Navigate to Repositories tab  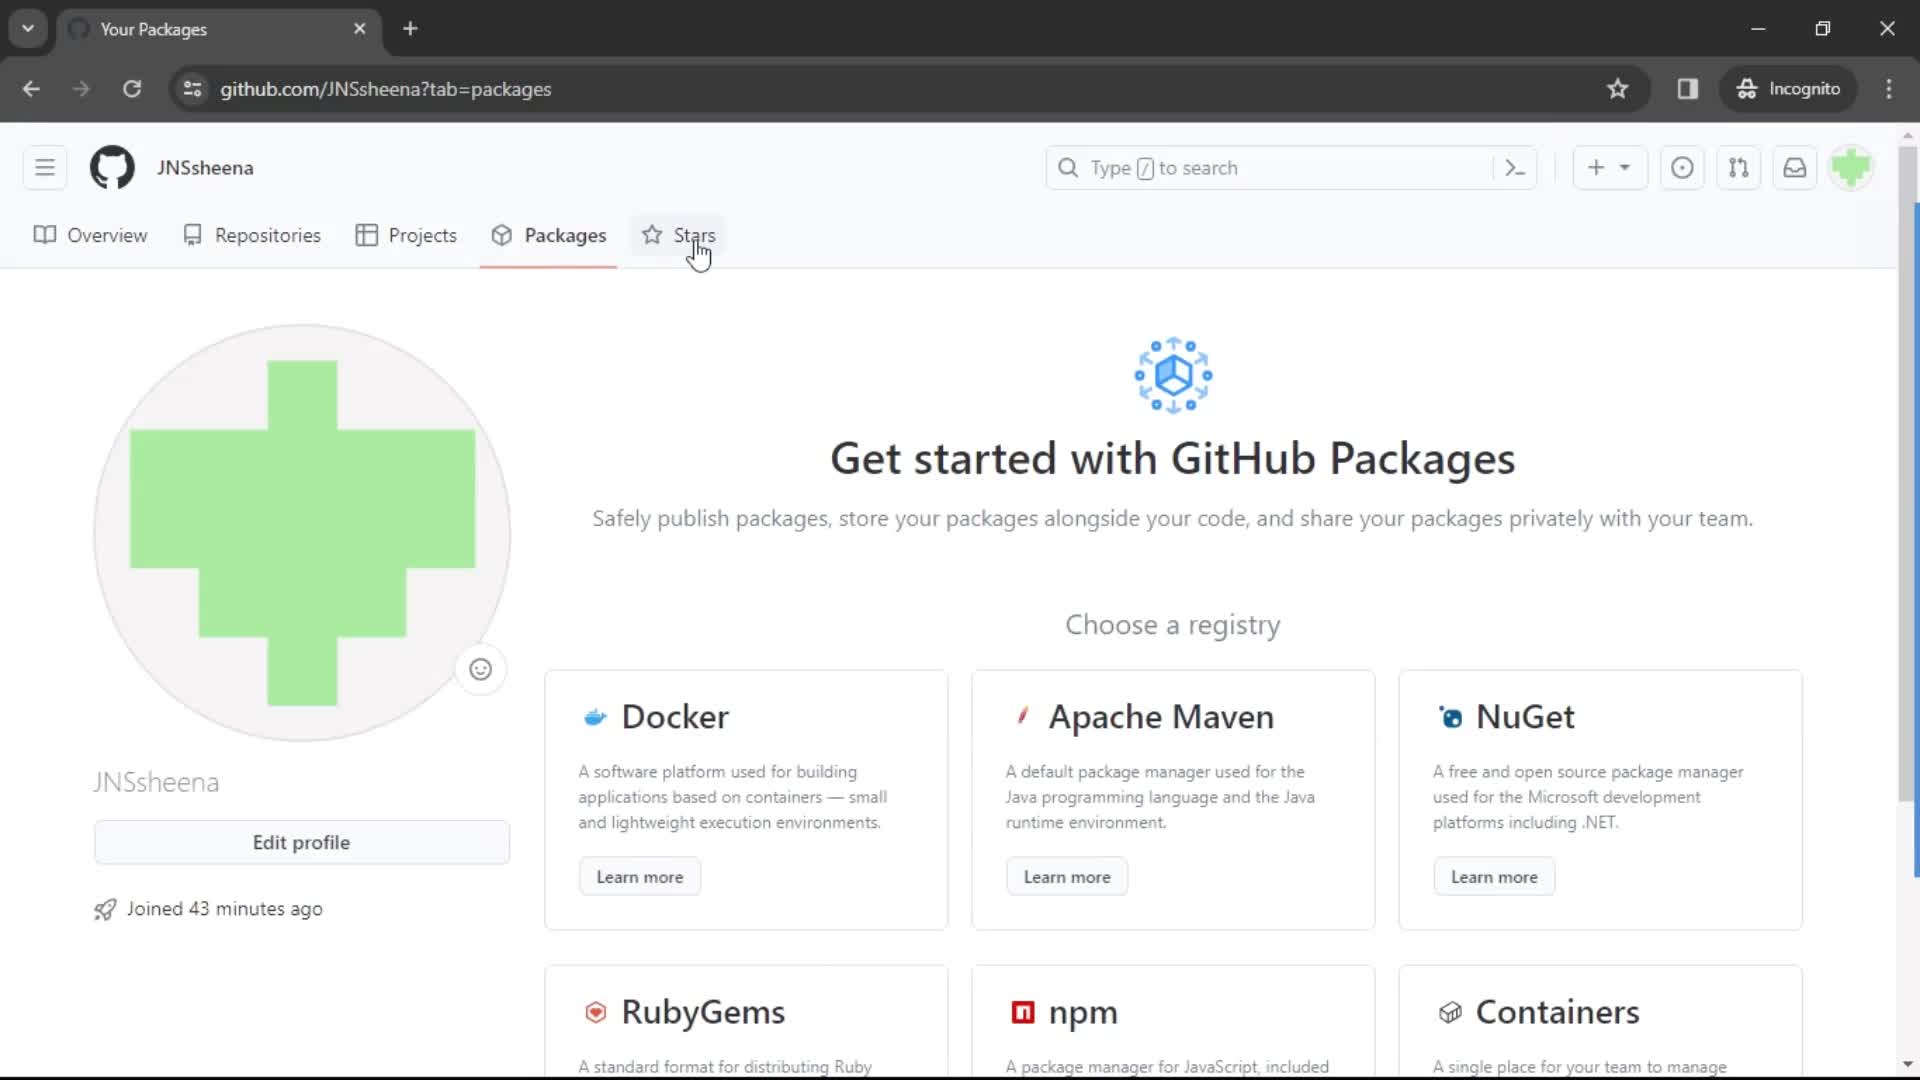pos(266,235)
